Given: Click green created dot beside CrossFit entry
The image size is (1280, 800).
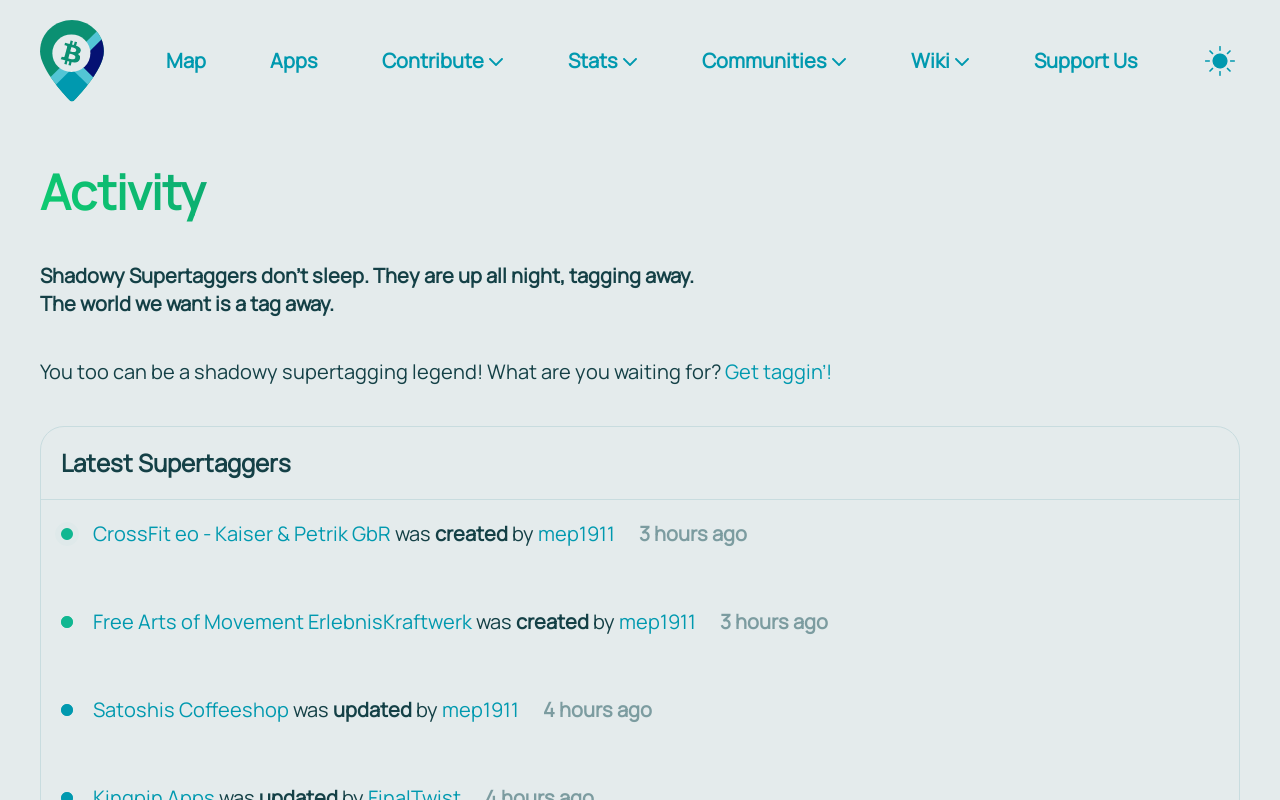Looking at the screenshot, I should pyautogui.click(x=67, y=534).
